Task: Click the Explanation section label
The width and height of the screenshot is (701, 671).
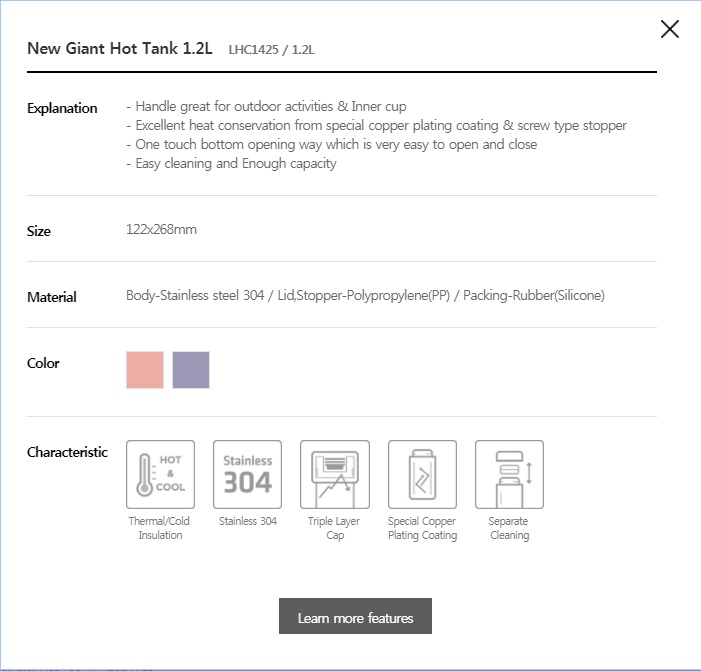Action: coord(62,108)
